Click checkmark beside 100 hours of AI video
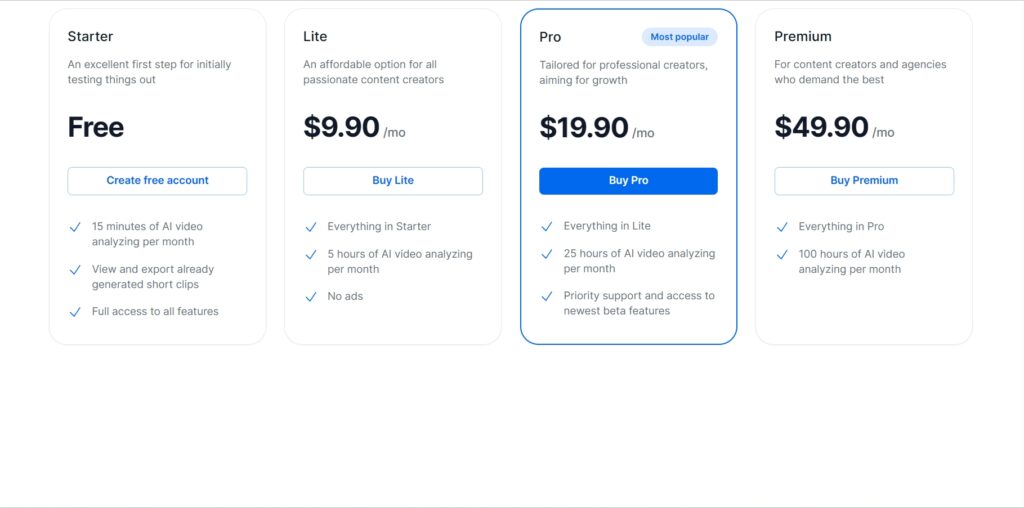Viewport: 1024px width, 508px height. (x=782, y=255)
